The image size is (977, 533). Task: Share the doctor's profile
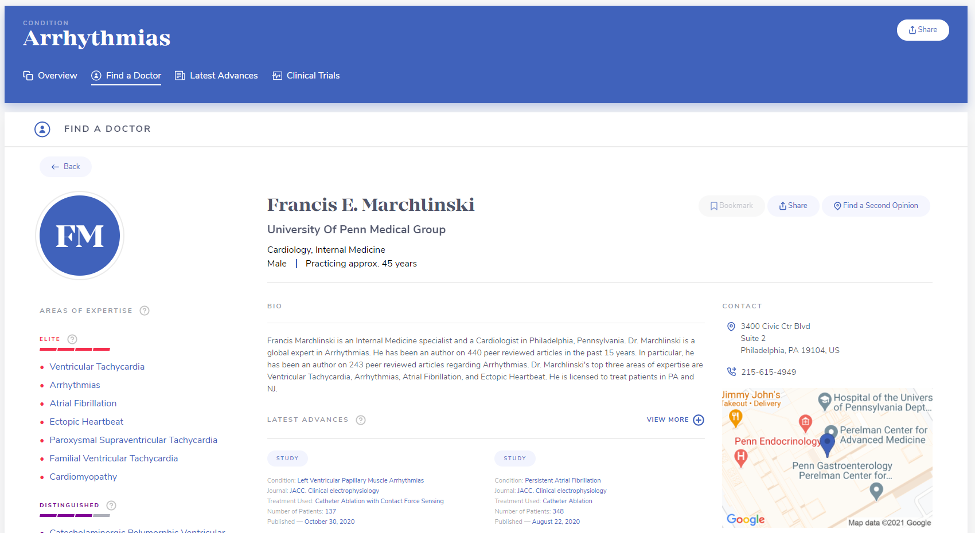[793, 206]
